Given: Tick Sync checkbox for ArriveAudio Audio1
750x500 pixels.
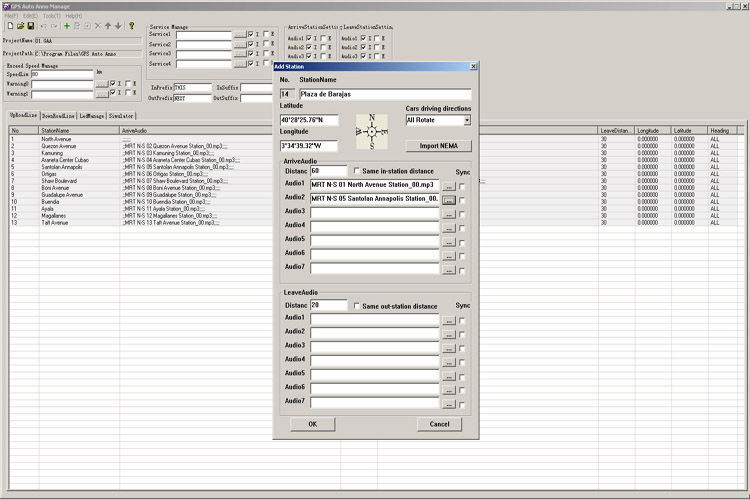Looking at the screenshot, I should coord(462,187).
